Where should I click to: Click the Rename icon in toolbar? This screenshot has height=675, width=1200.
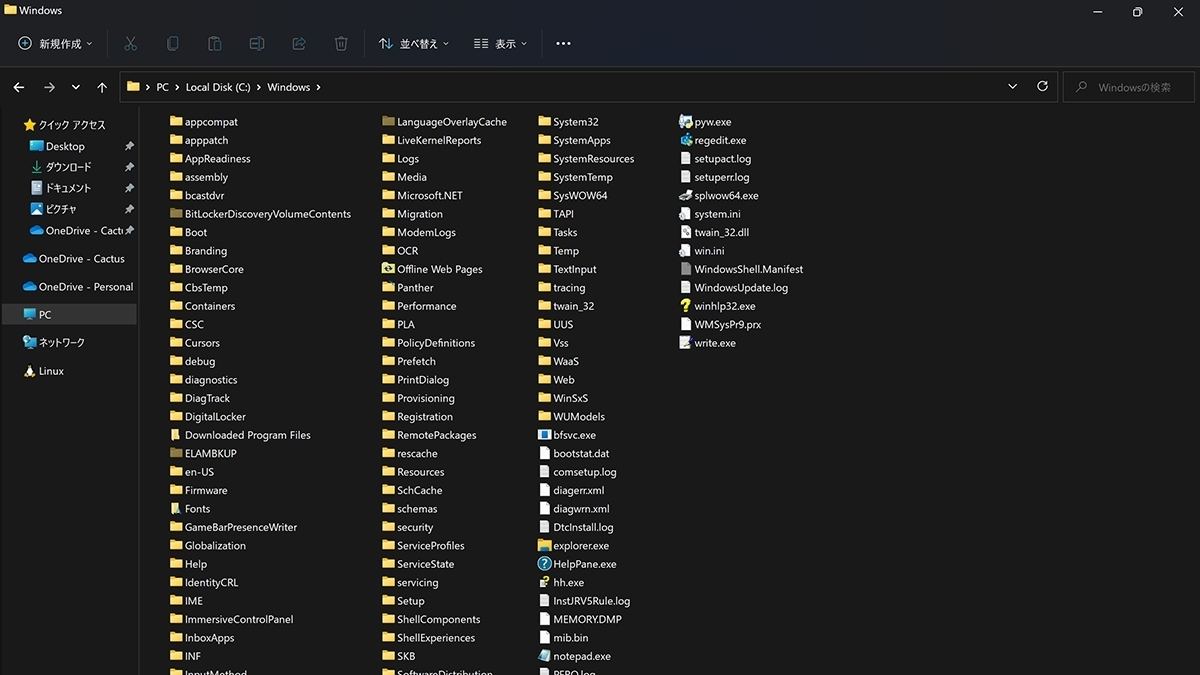256,44
